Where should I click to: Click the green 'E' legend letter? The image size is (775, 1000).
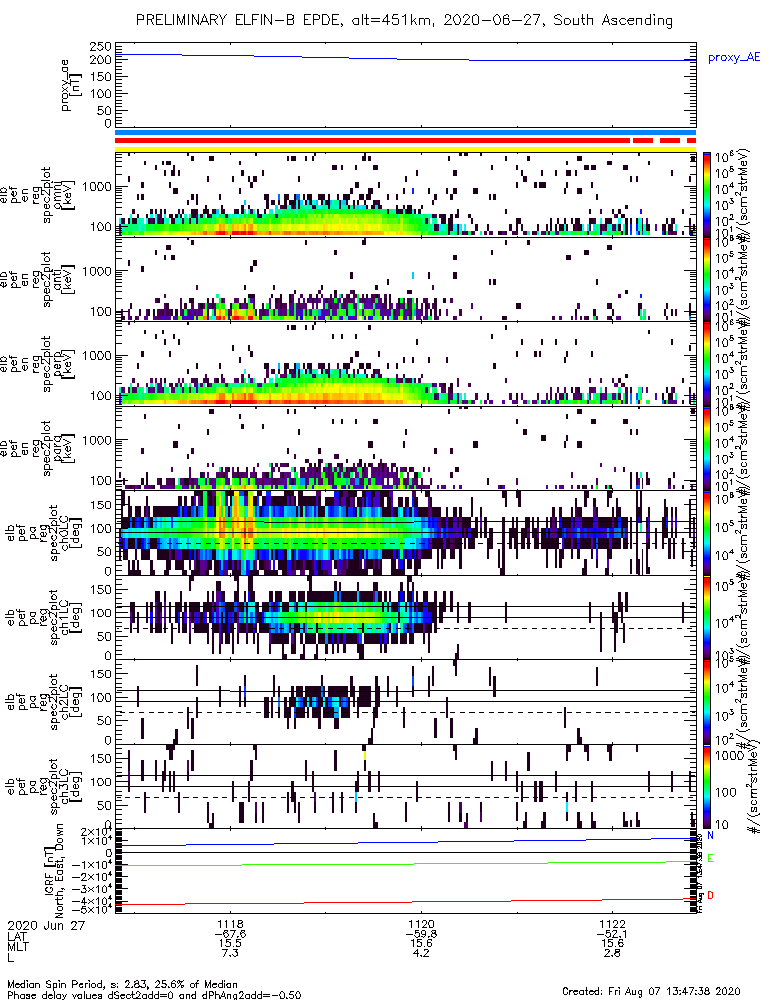pyautogui.click(x=710, y=858)
